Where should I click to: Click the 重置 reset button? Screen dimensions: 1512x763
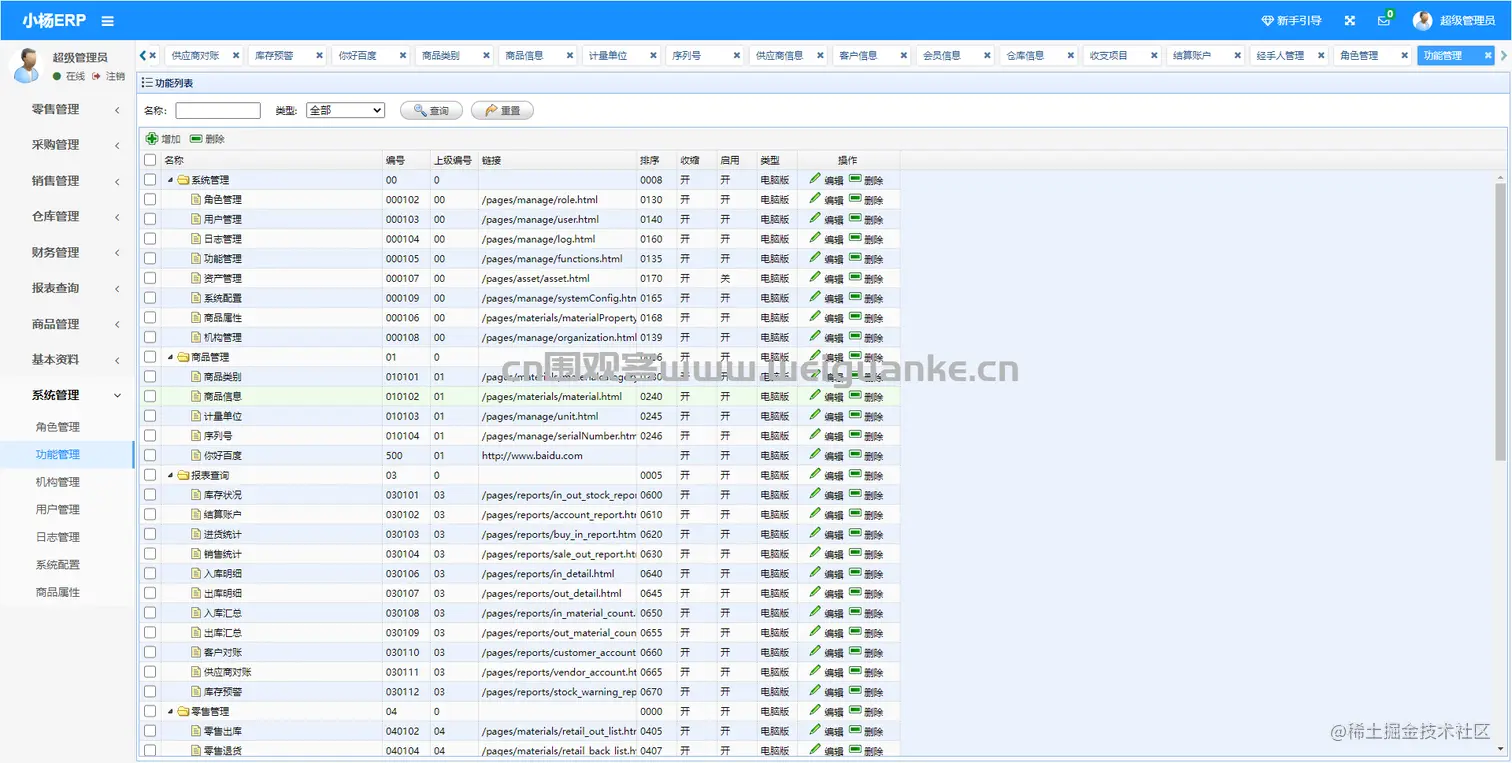coord(502,110)
